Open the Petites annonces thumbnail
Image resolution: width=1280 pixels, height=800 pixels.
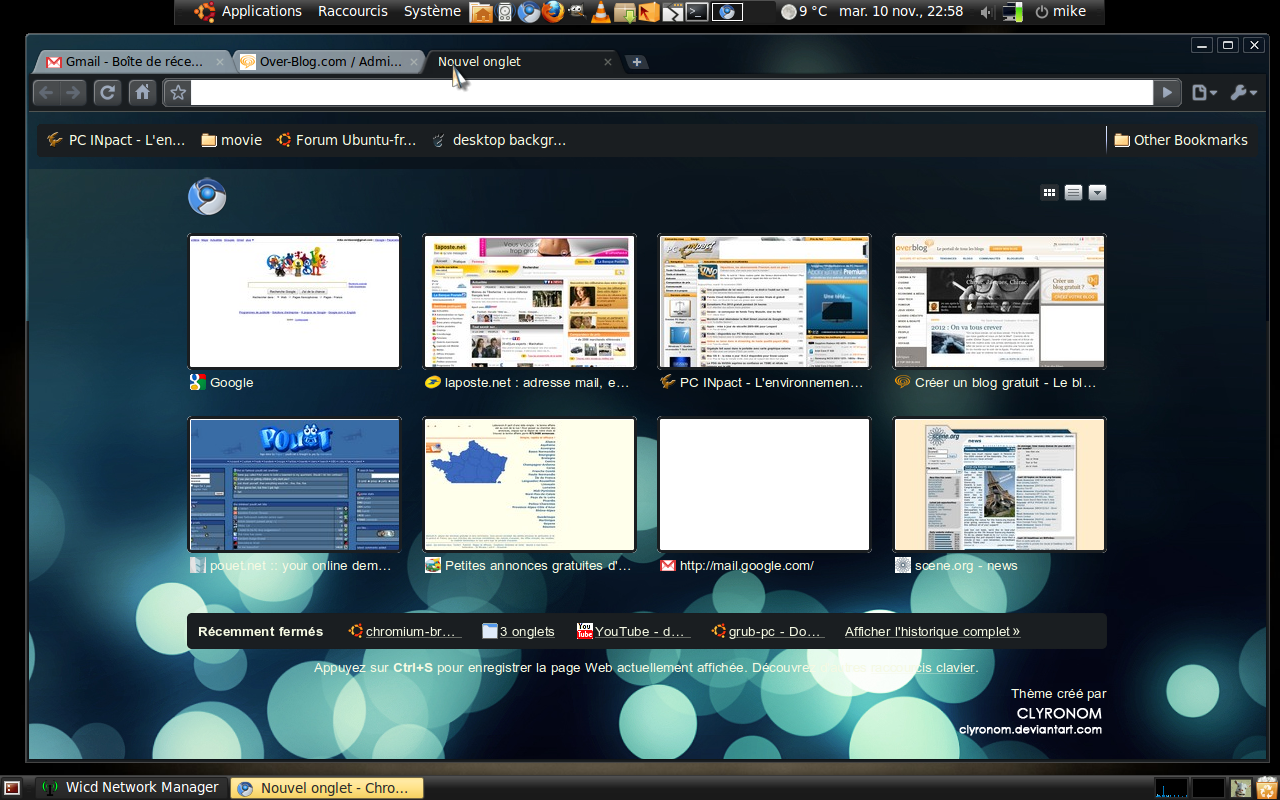pyautogui.click(x=529, y=485)
